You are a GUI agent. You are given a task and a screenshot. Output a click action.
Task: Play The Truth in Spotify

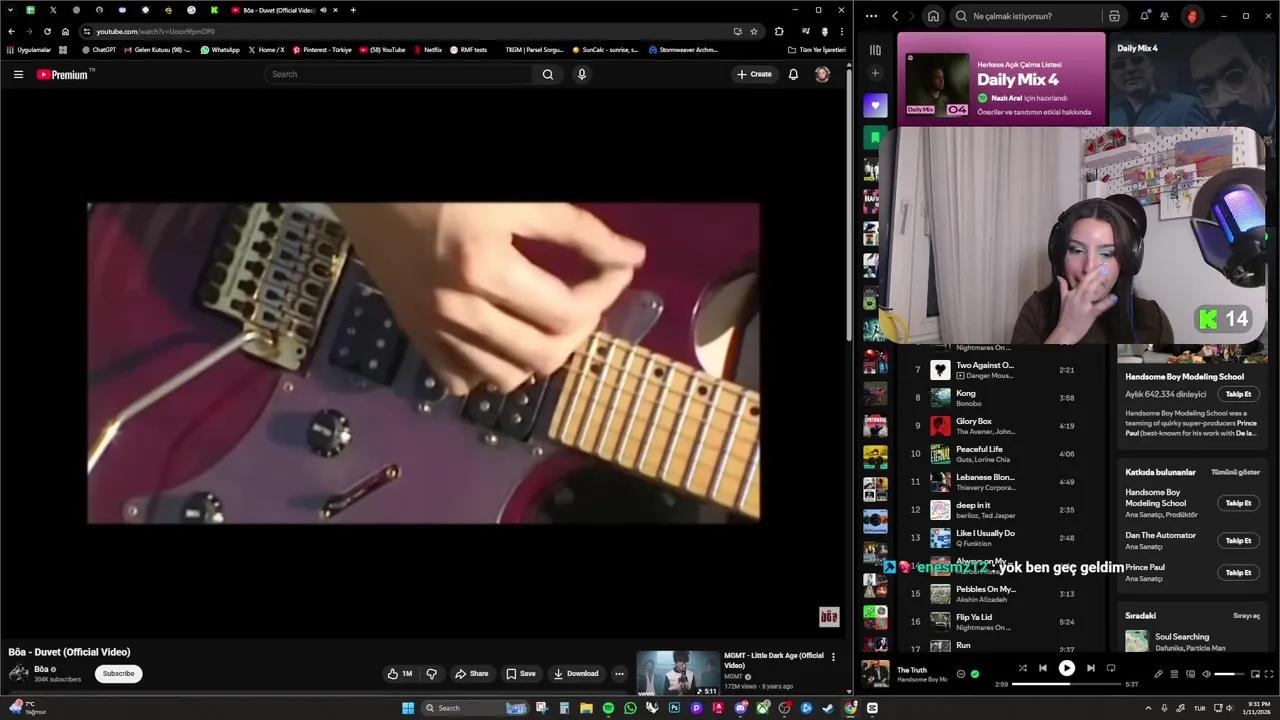tap(1067, 668)
